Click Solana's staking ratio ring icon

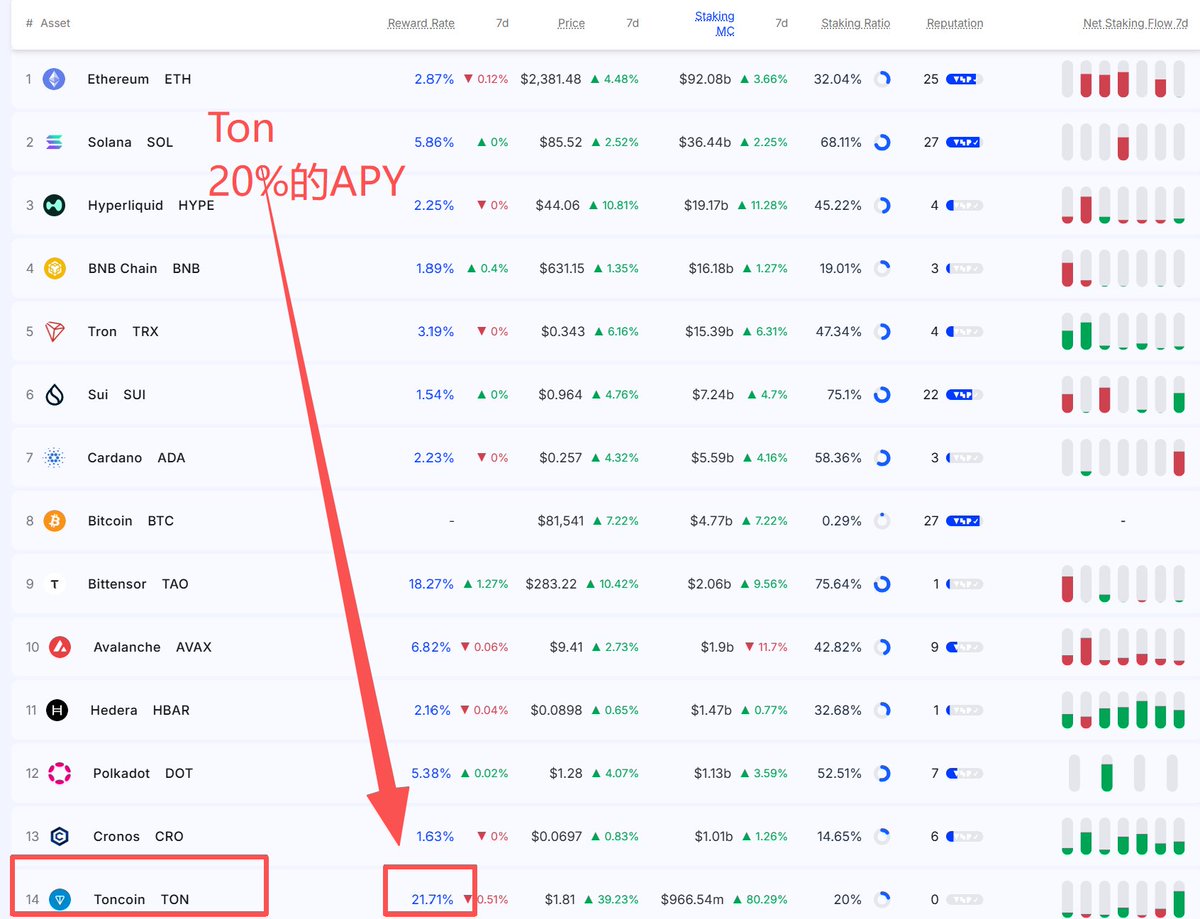coord(882,142)
